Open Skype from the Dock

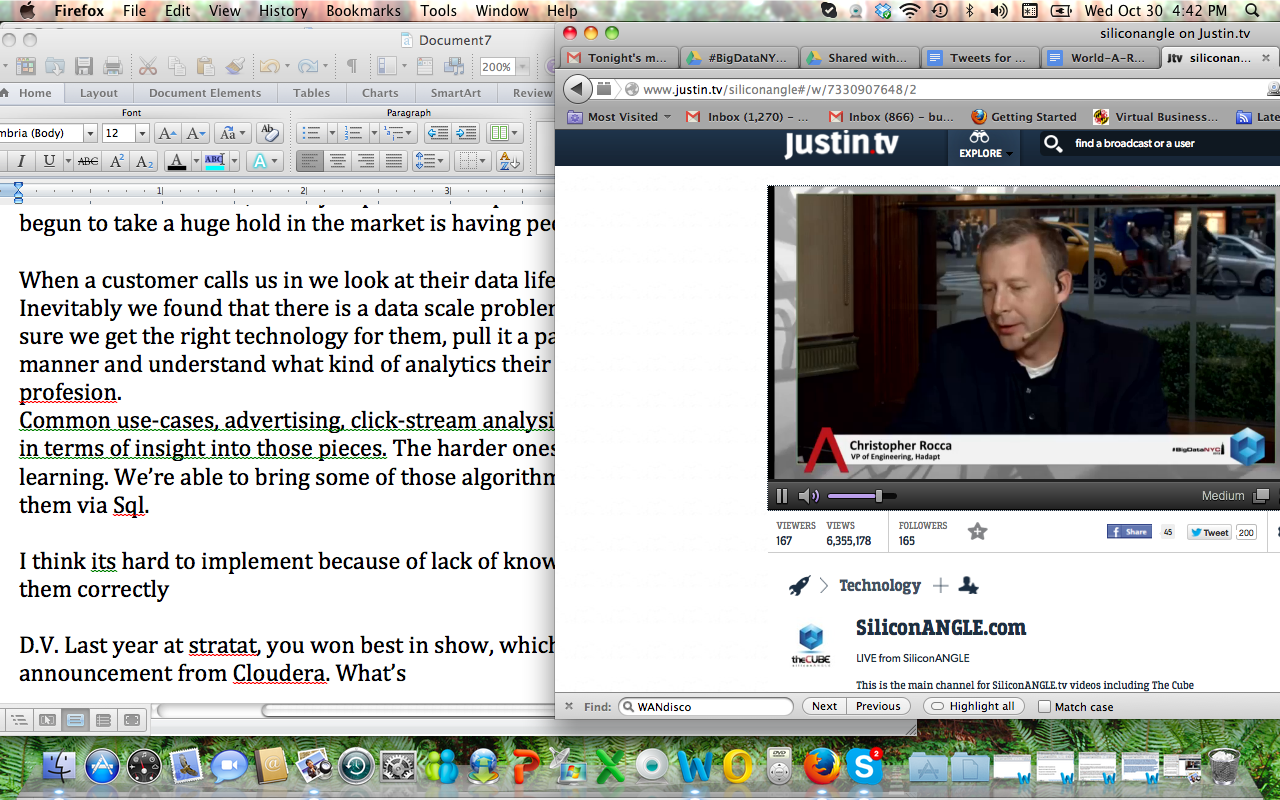(x=863, y=767)
